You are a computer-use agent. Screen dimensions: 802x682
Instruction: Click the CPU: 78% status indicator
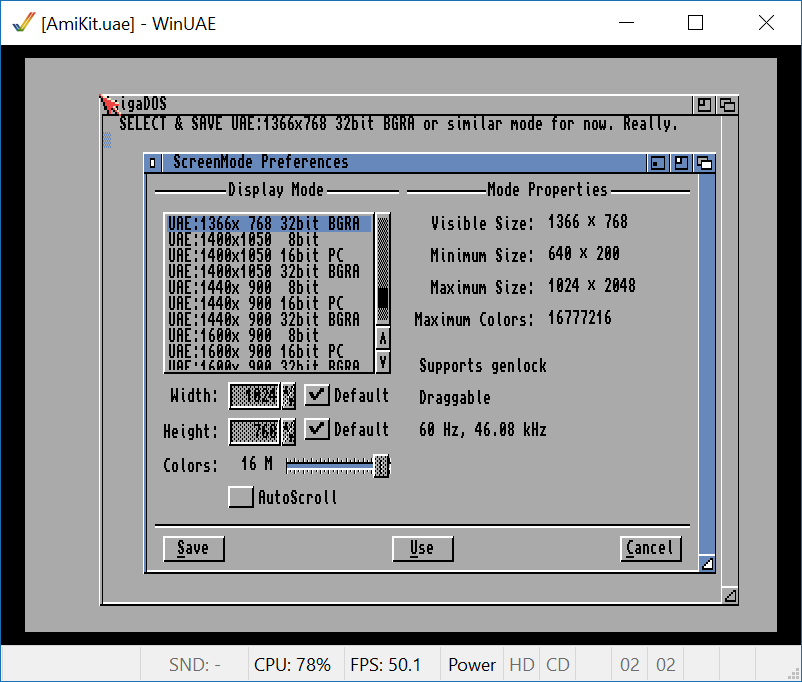(x=296, y=665)
